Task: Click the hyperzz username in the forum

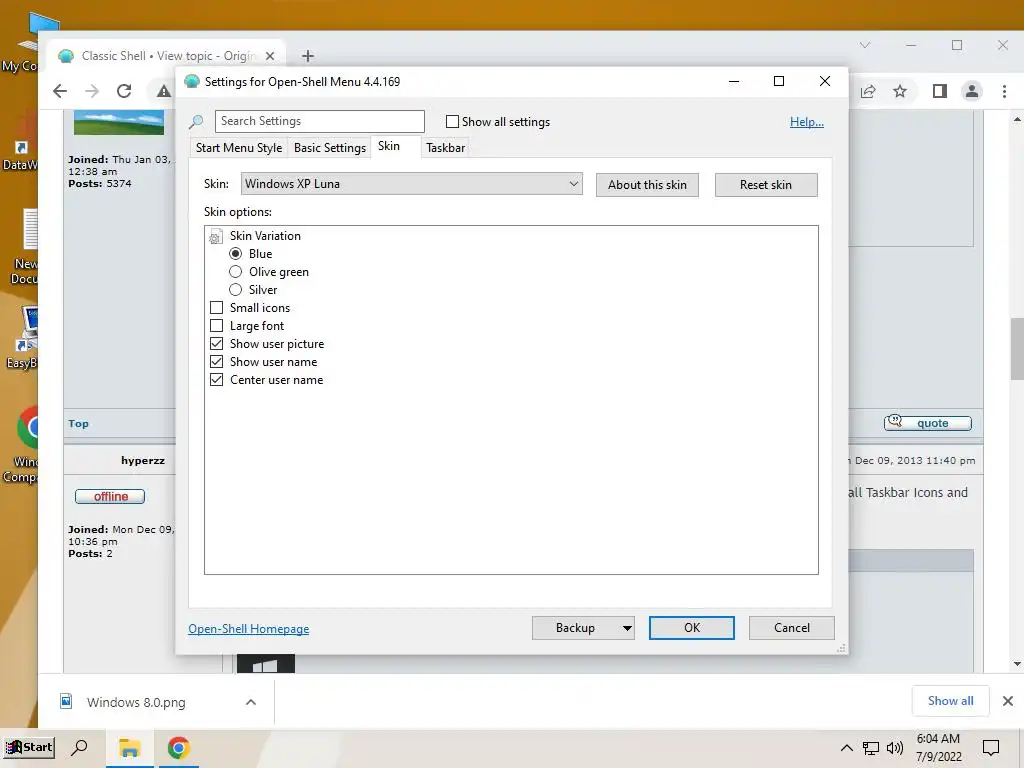Action: tap(142, 460)
